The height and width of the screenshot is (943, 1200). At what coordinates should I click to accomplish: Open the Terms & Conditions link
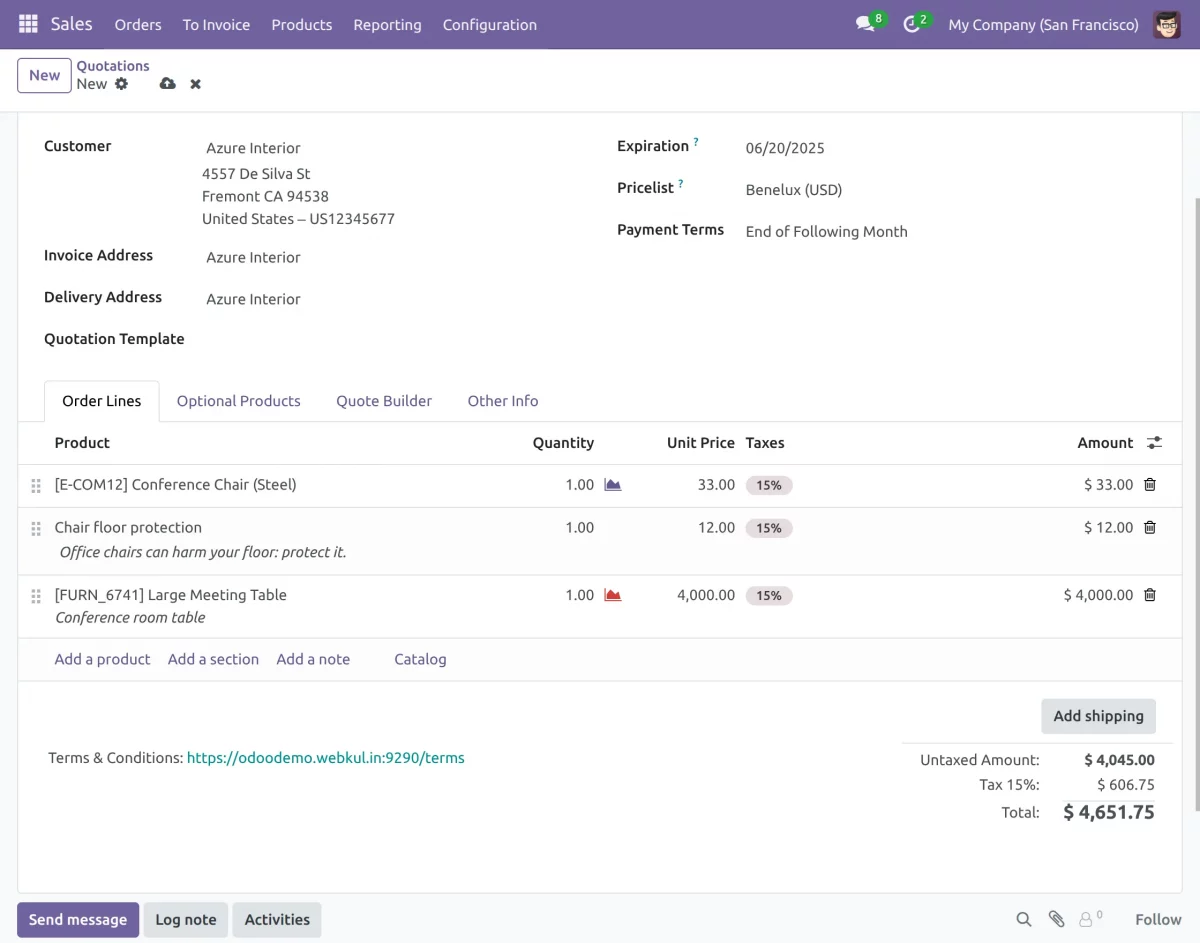pyautogui.click(x=325, y=758)
